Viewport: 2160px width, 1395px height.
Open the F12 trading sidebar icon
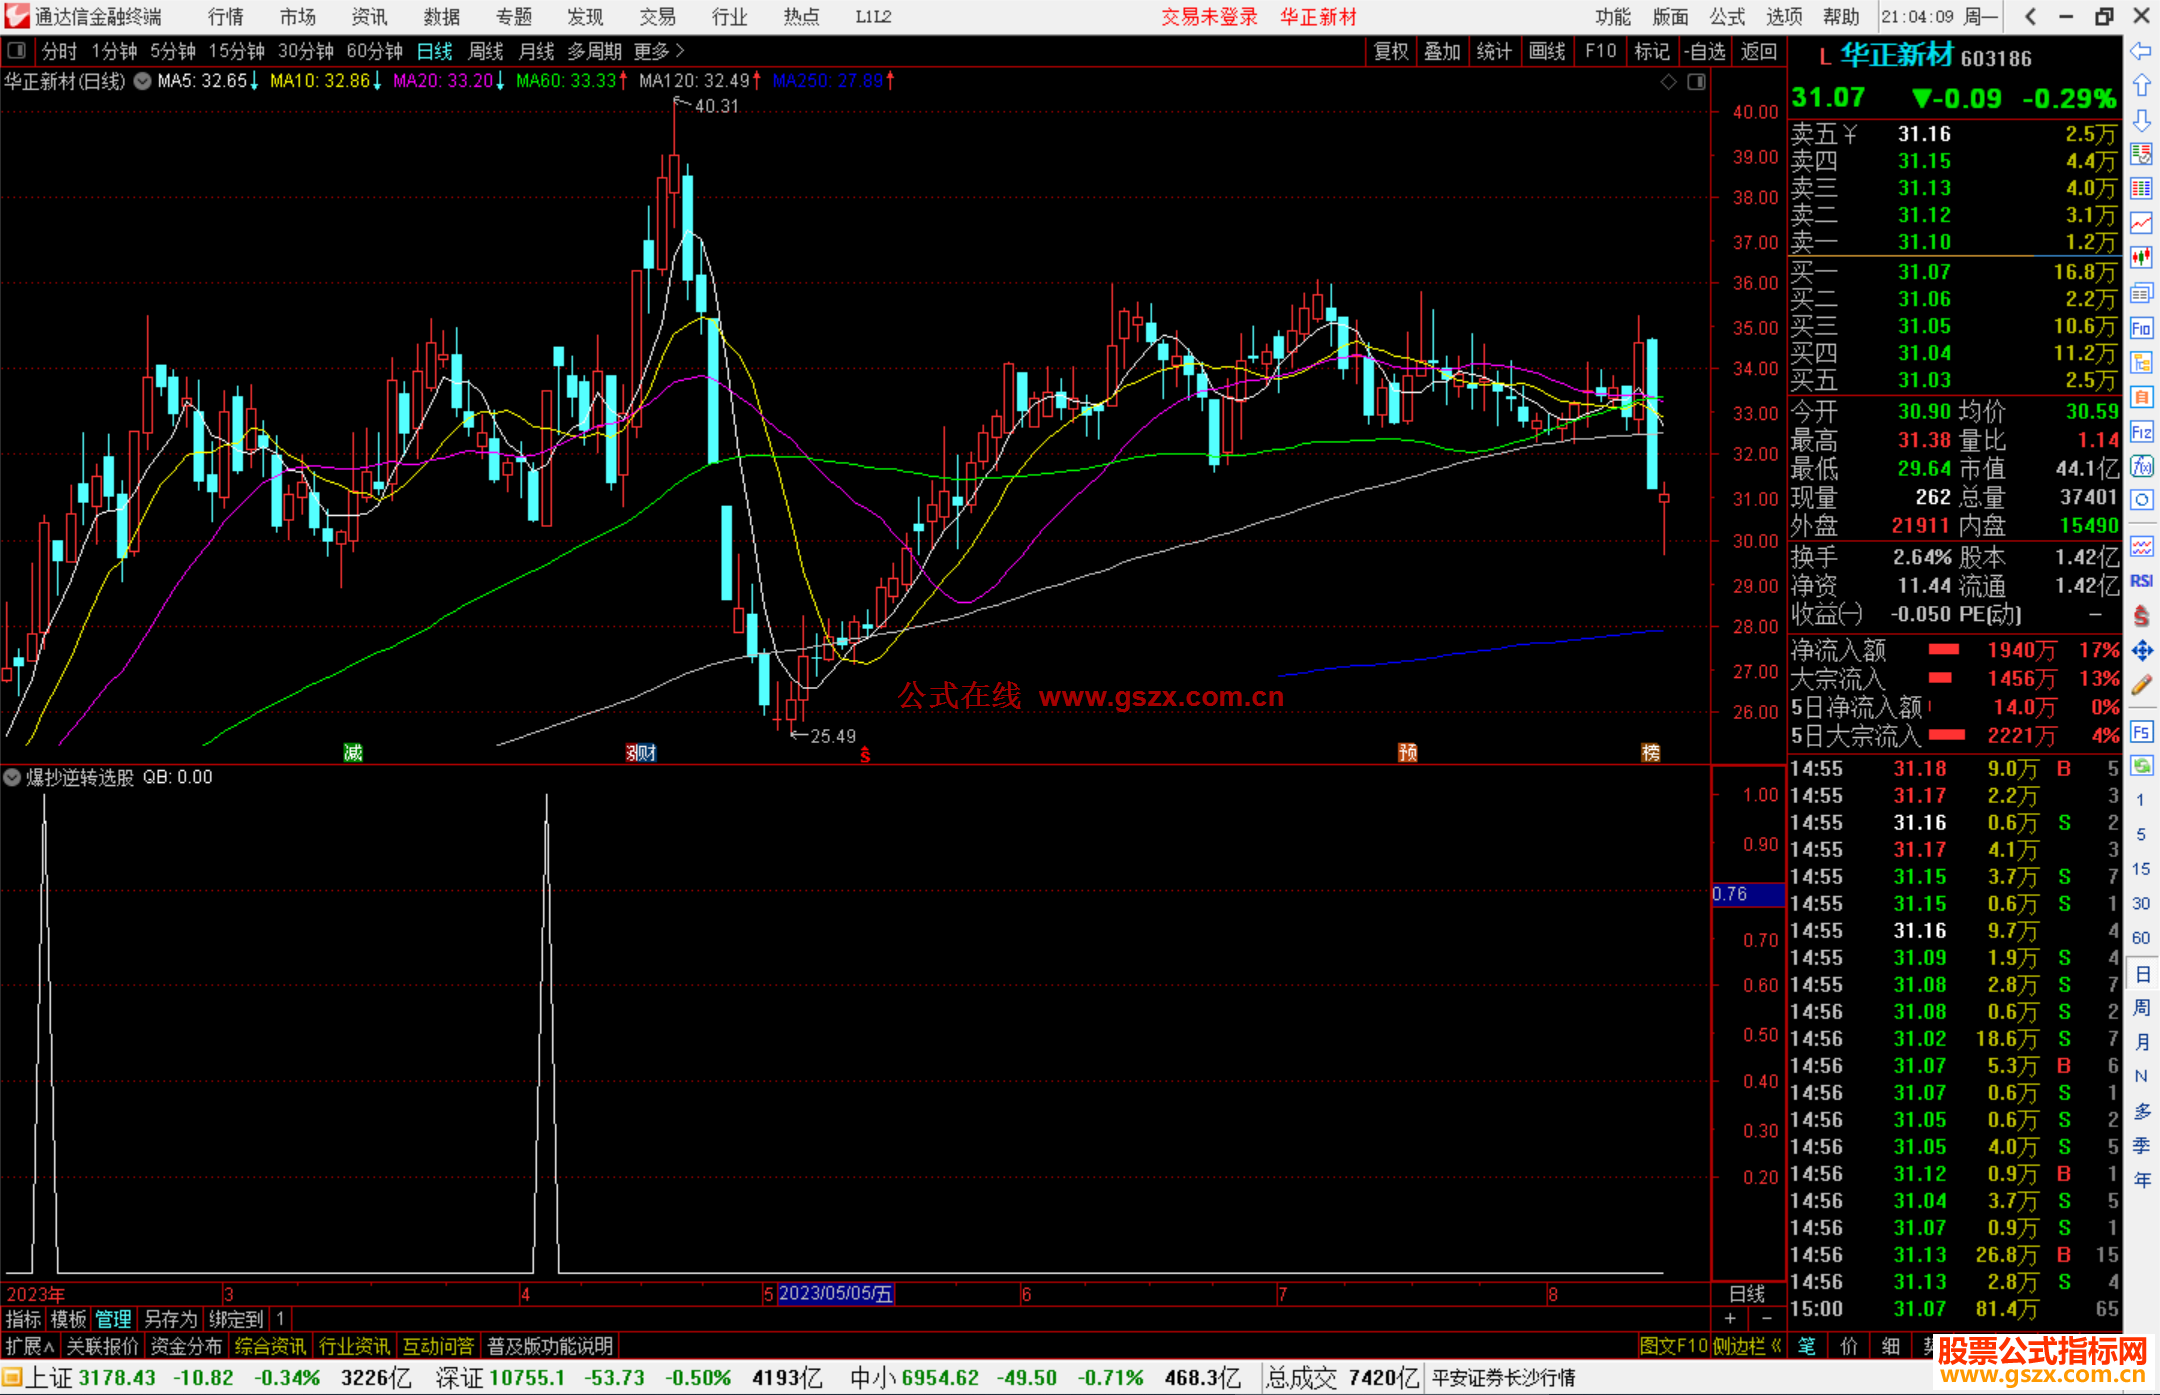2141,432
